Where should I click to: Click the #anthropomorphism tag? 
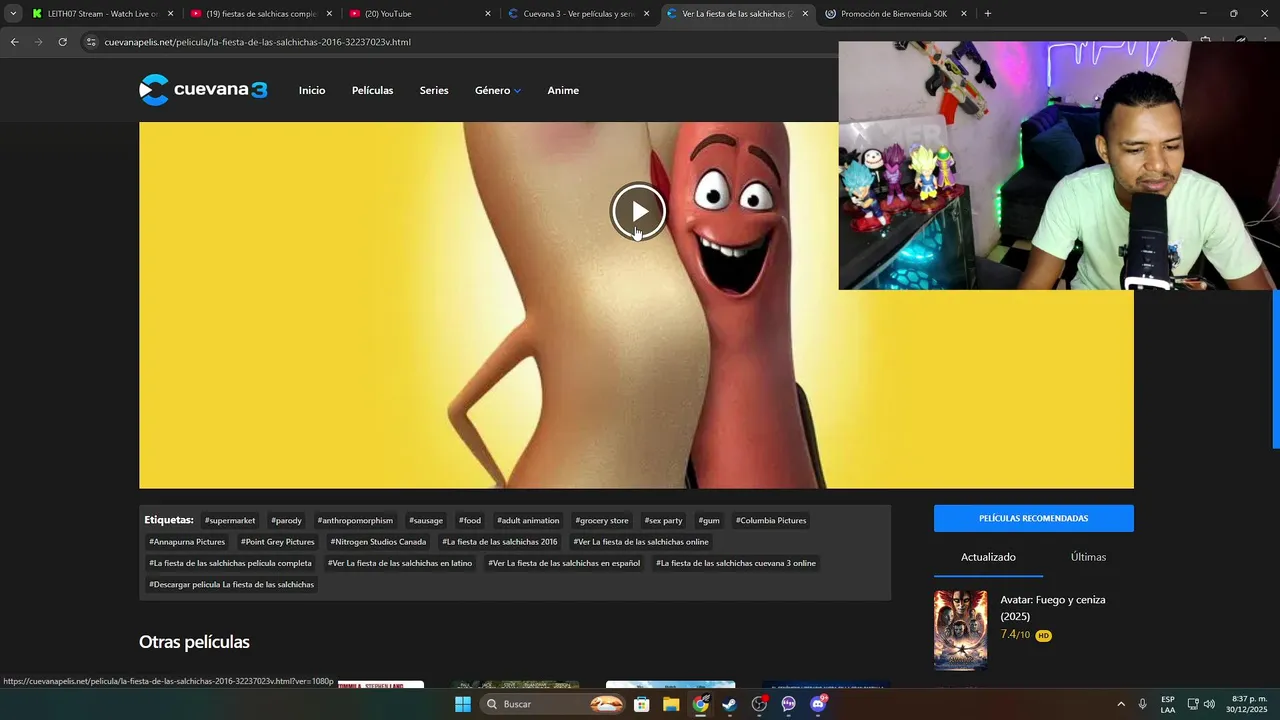point(355,520)
